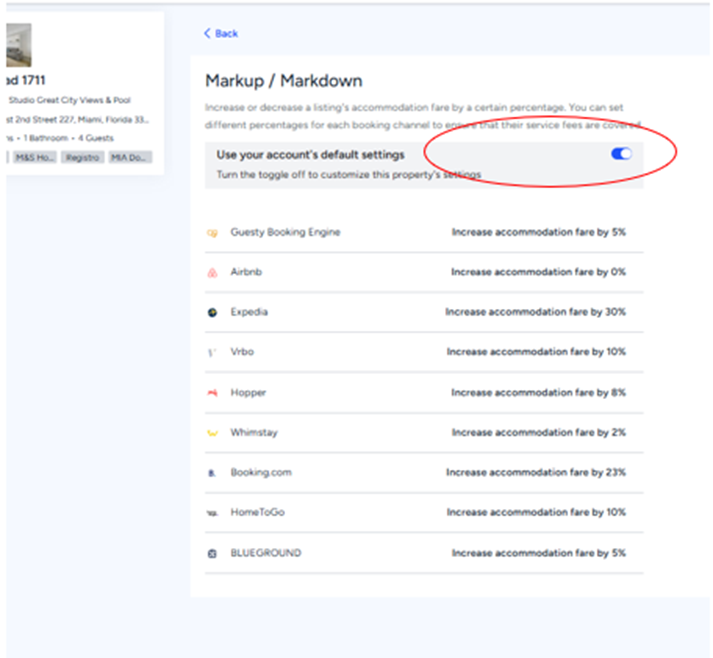Click the Hopper logo icon
The image size is (713, 658).
[x=212, y=392]
